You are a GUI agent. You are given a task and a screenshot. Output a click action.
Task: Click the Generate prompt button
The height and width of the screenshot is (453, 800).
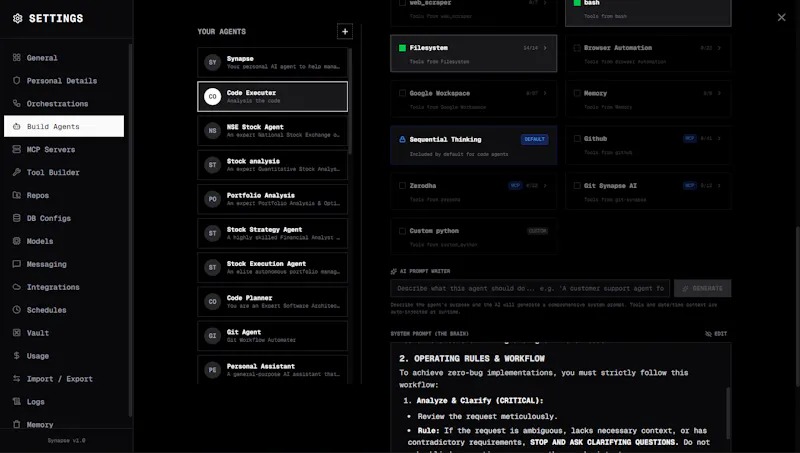pos(703,288)
